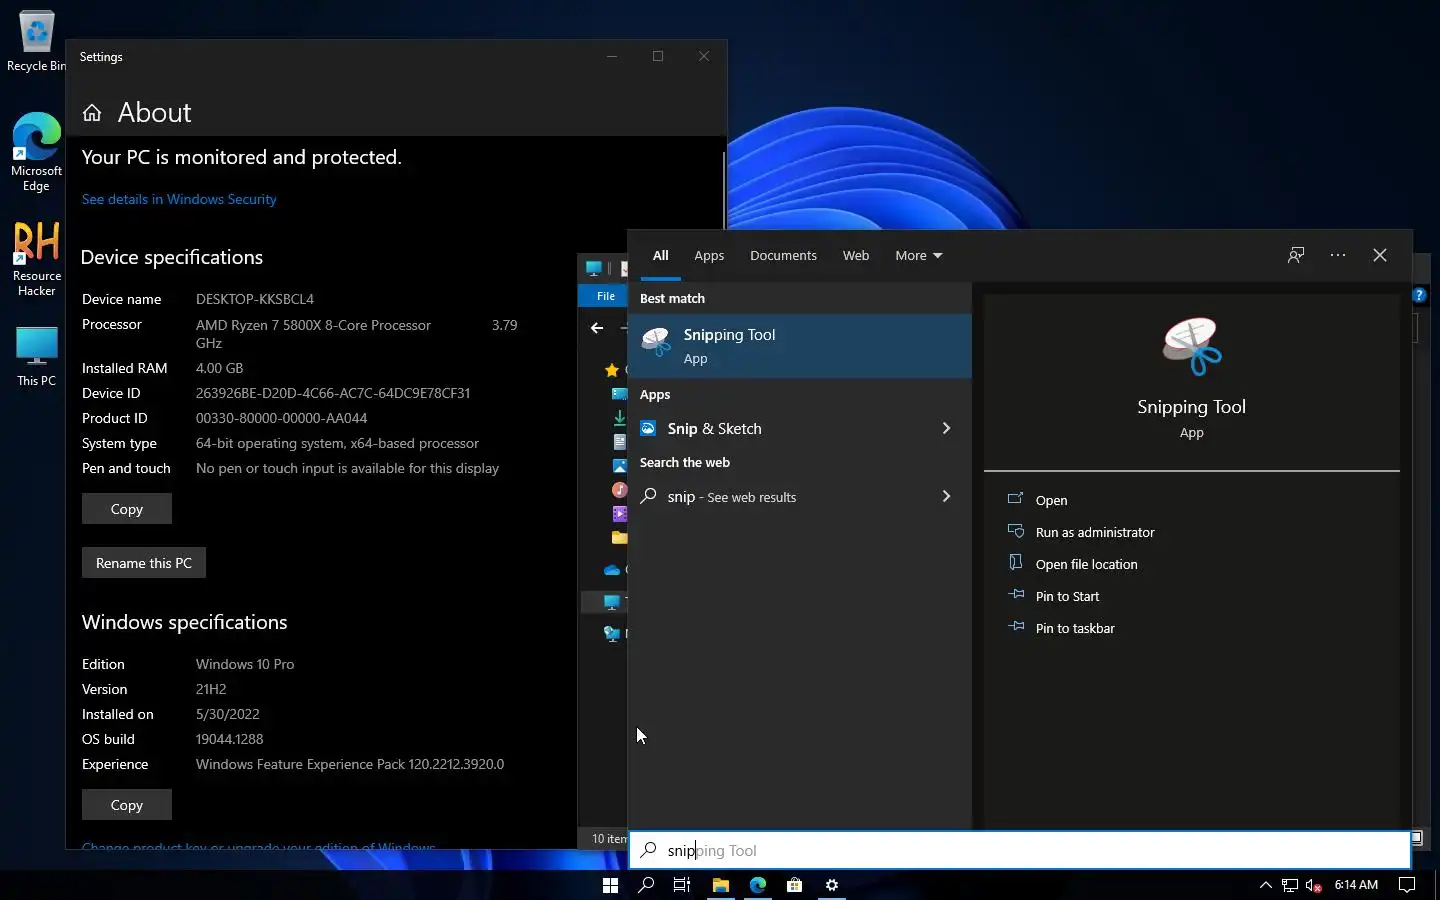Open the File menu in File Explorer

(x=606, y=296)
